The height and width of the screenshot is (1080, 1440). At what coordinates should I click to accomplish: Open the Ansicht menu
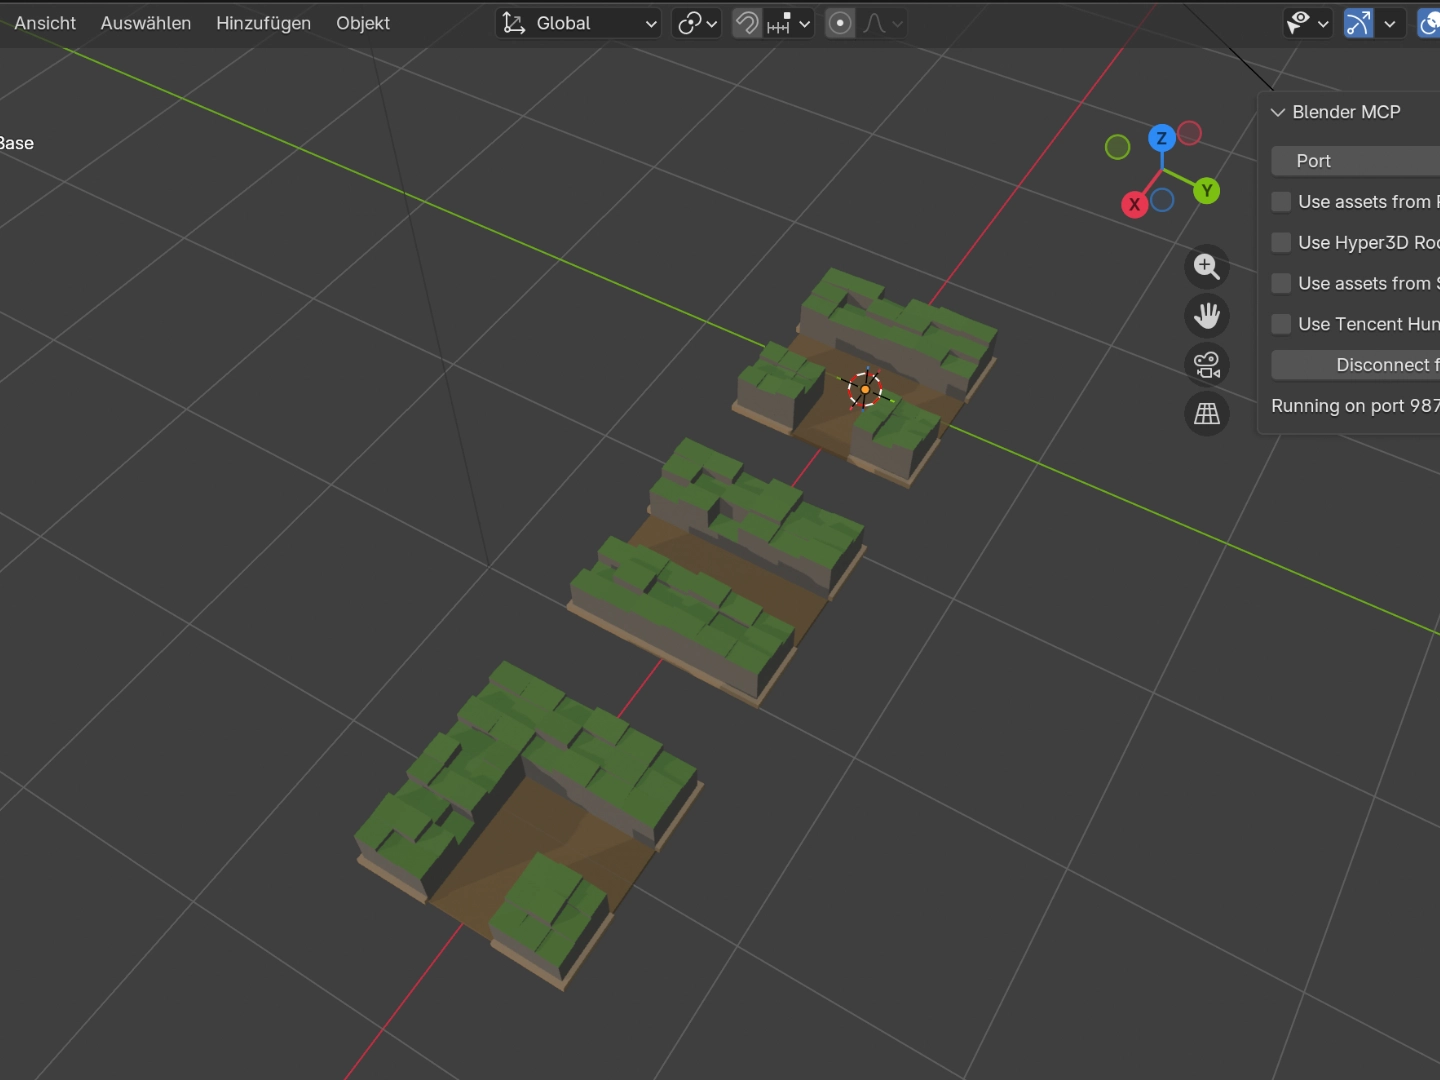pos(45,23)
